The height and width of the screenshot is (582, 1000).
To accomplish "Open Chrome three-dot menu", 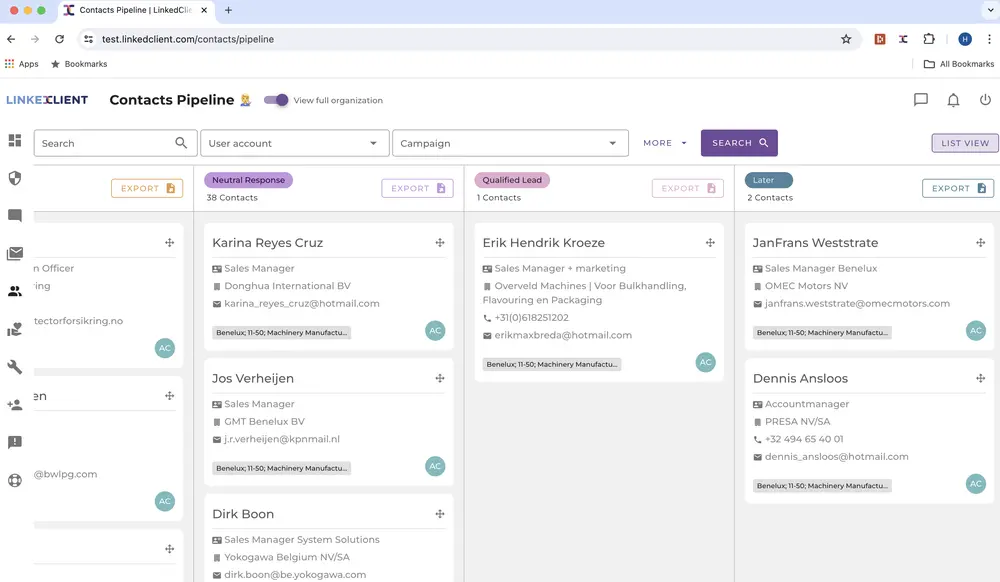I will pos(989,39).
